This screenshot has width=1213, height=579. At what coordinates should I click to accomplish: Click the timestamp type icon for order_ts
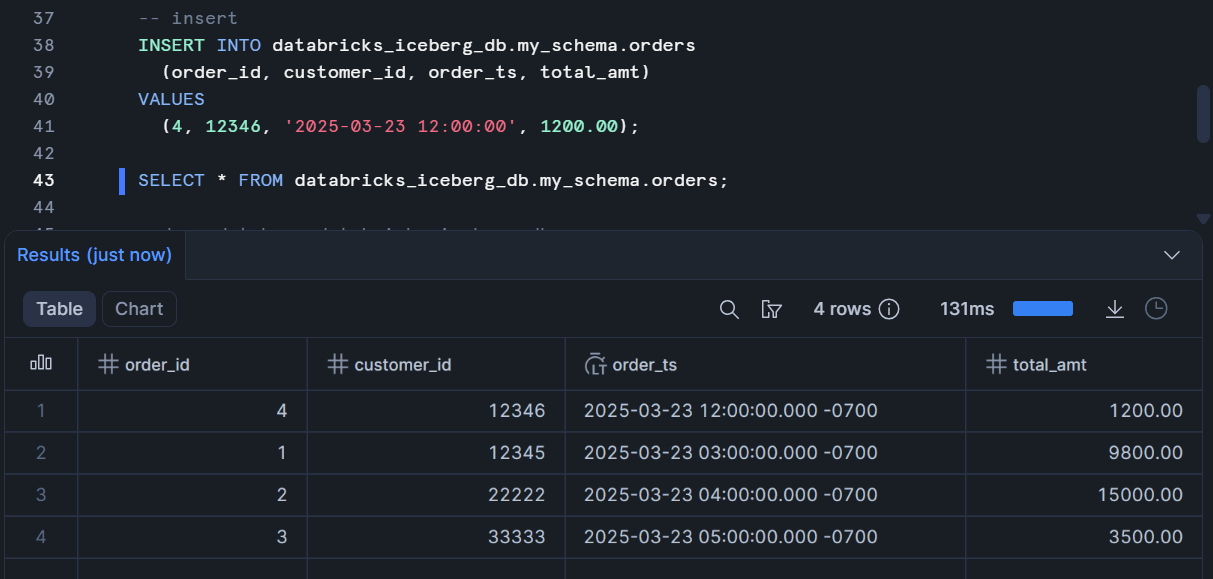point(595,365)
